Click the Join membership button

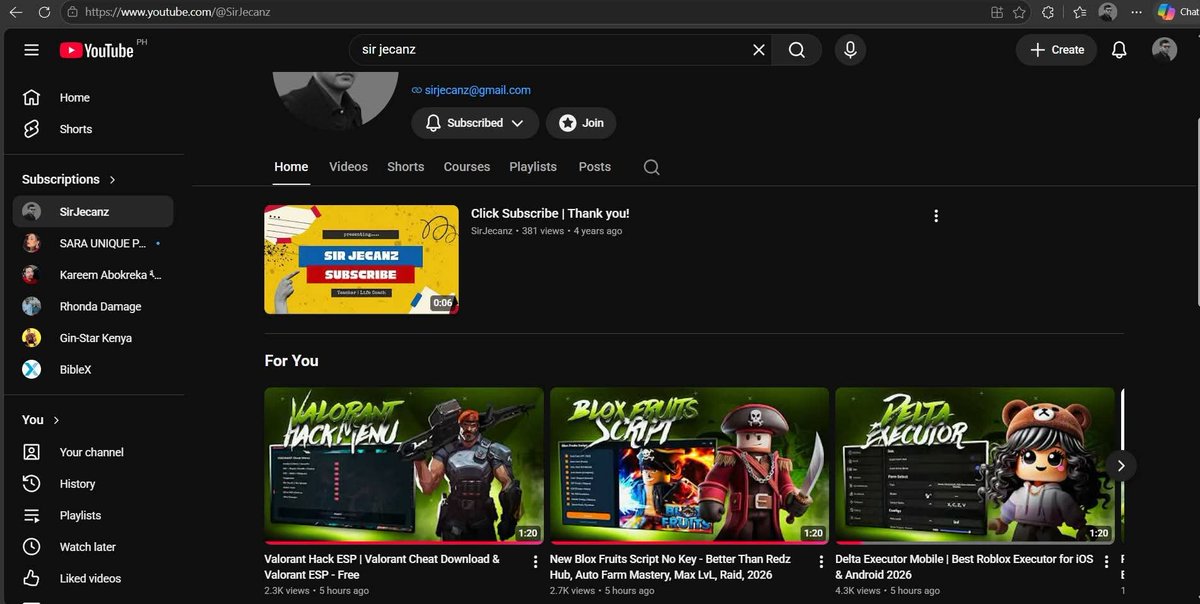click(x=581, y=123)
